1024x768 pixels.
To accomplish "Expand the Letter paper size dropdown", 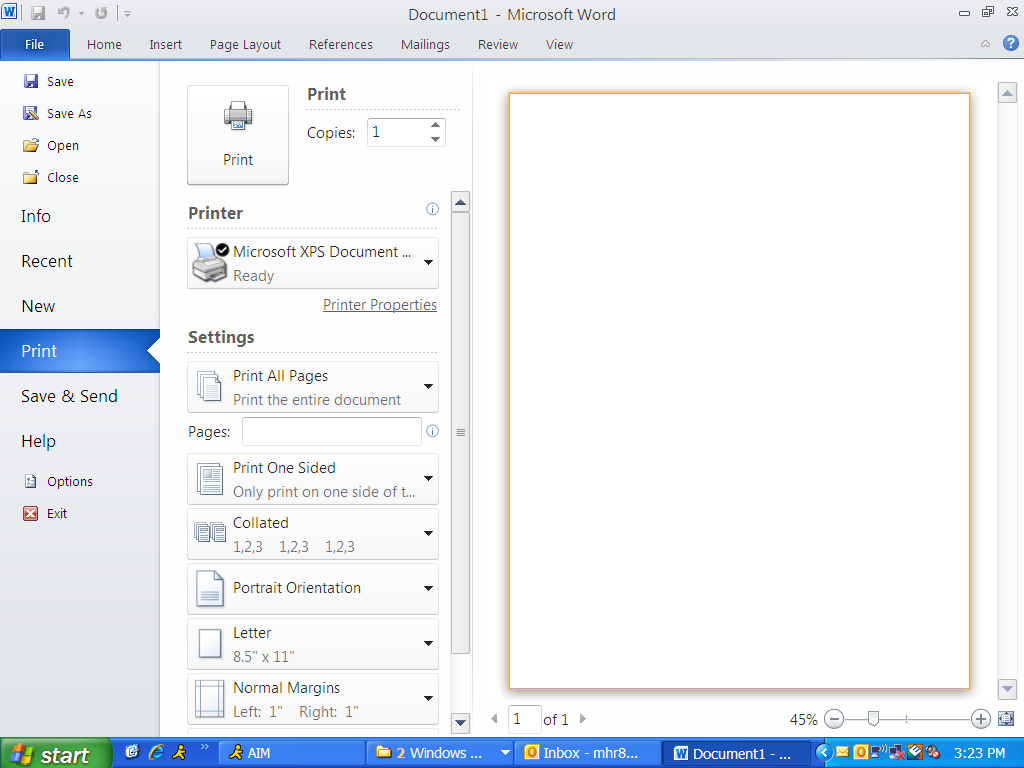I will 313,644.
